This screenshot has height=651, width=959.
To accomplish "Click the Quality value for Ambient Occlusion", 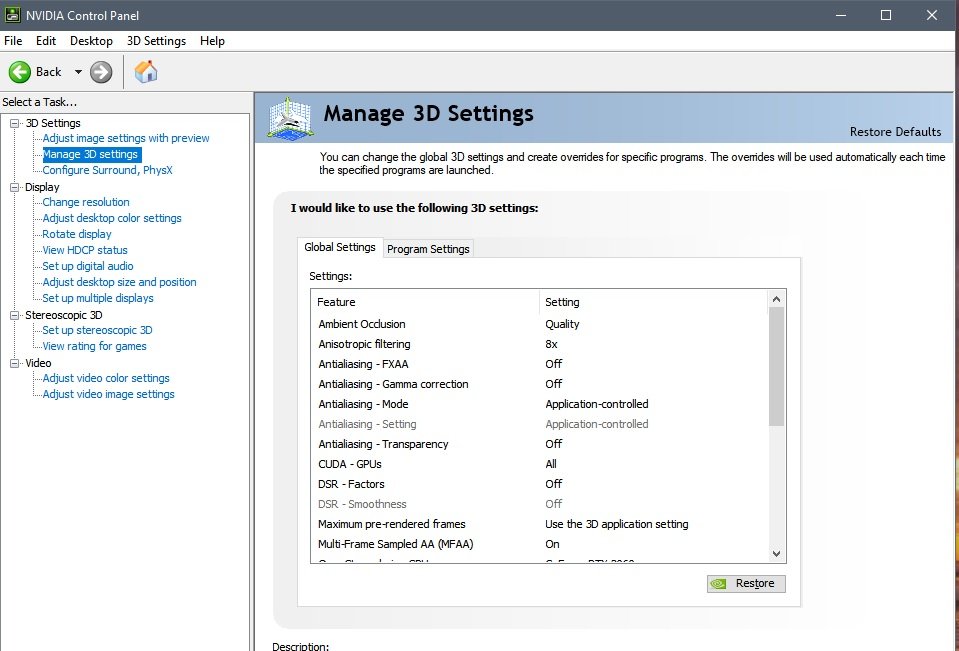I will click(562, 324).
